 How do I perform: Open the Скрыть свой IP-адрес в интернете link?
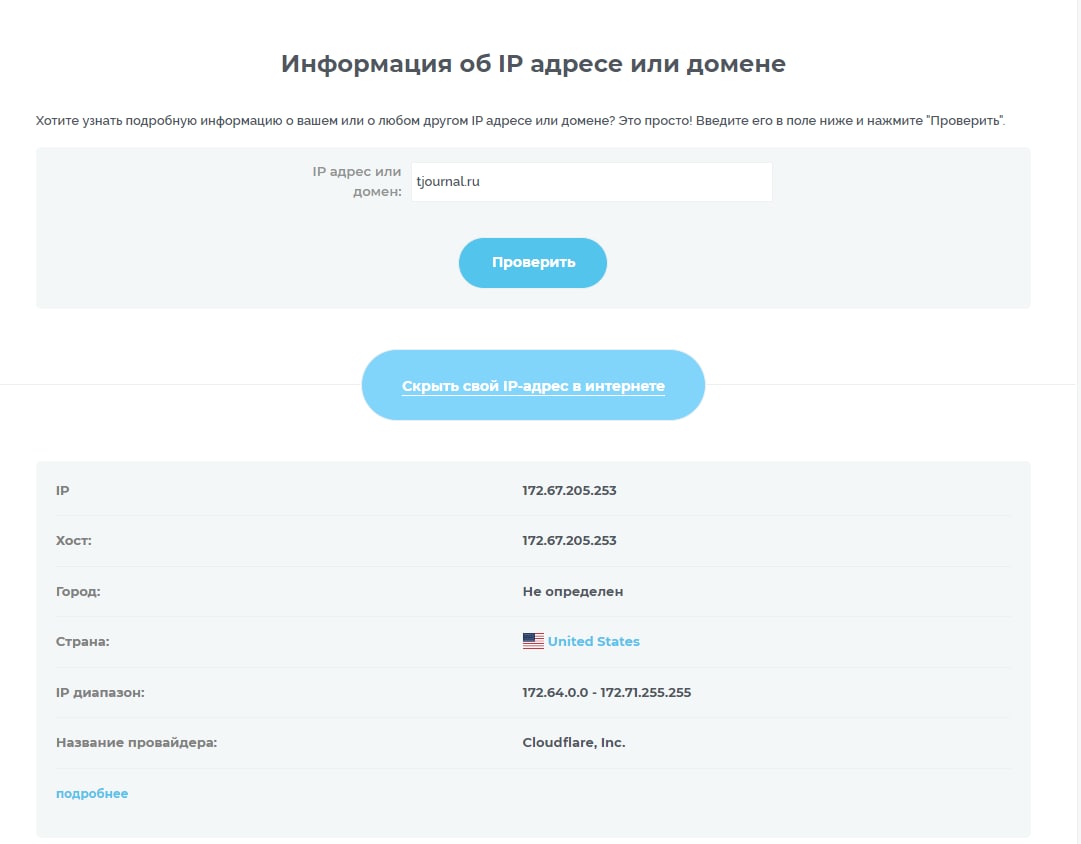point(533,385)
